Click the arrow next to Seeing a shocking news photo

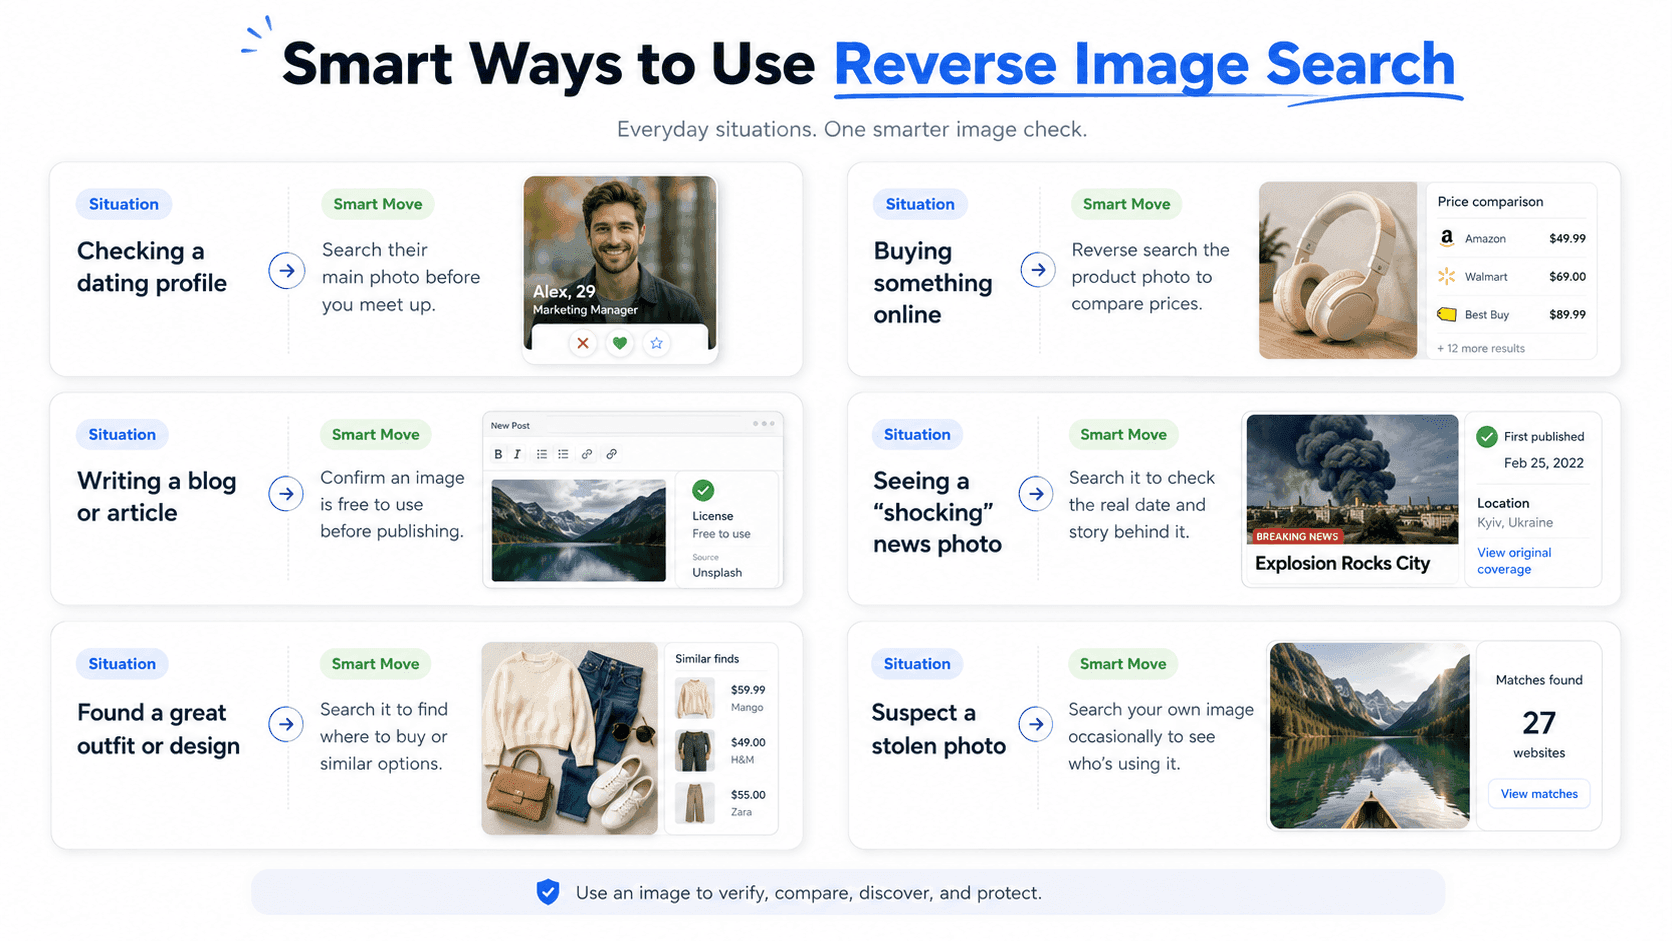coord(1036,493)
